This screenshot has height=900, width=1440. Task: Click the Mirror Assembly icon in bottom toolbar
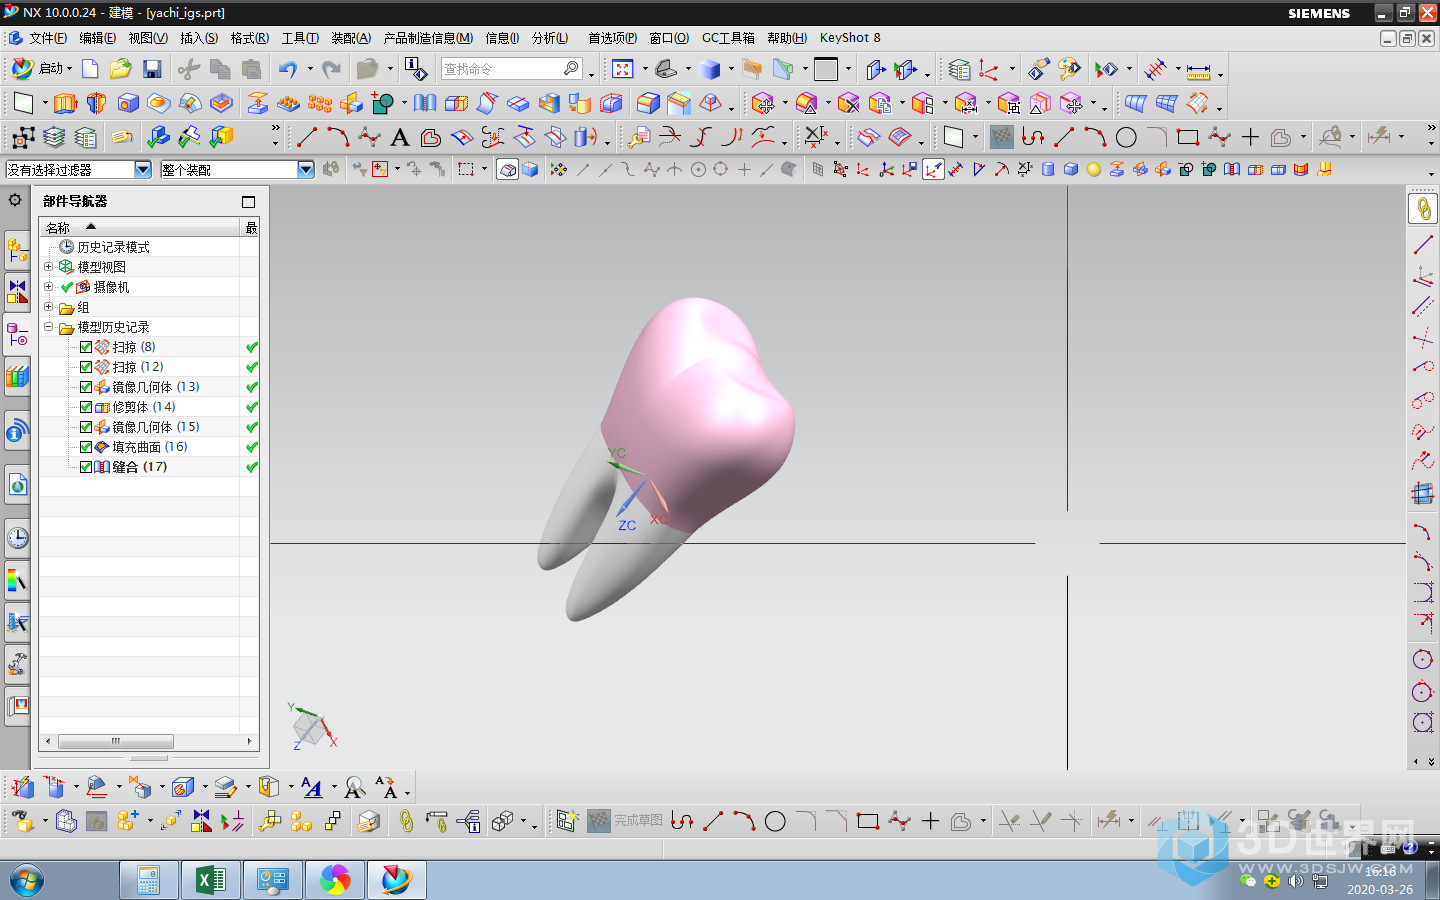201,821
